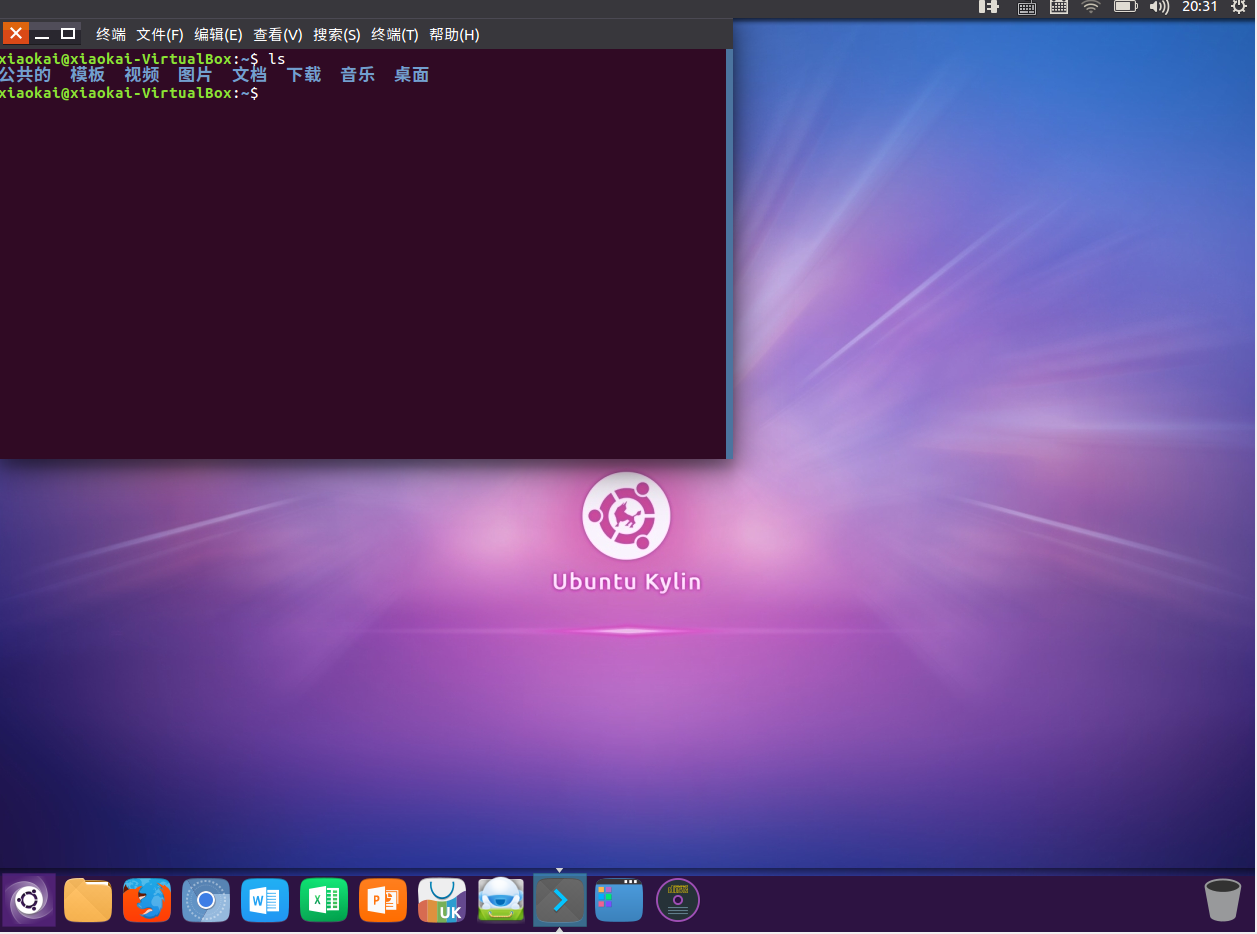Click the 音乐 directory name
The width and height of the screenshot is (1257, 934).
pyautogui.click(x=358, y=75)
